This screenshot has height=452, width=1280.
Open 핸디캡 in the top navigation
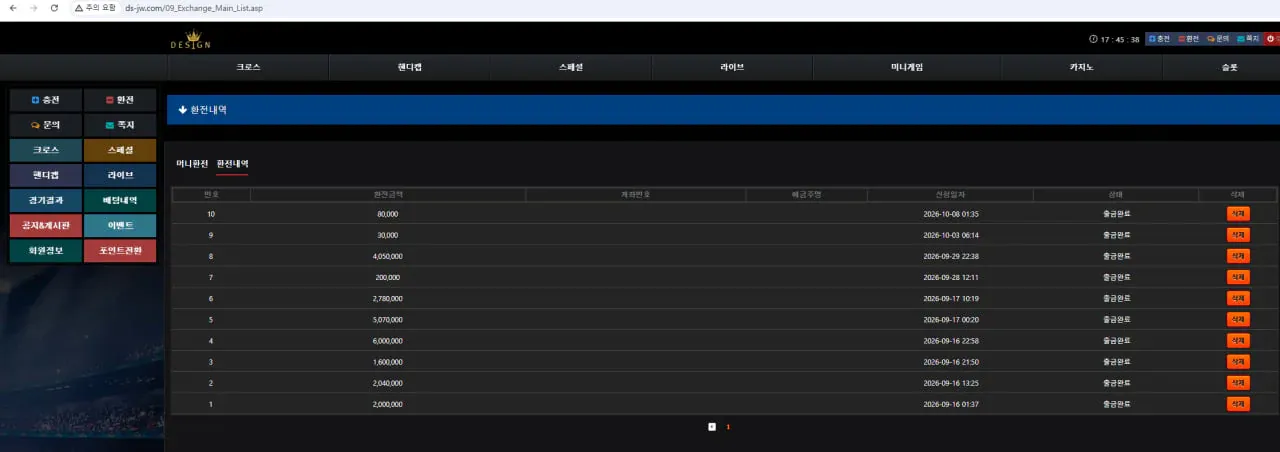tap(409, 67)
